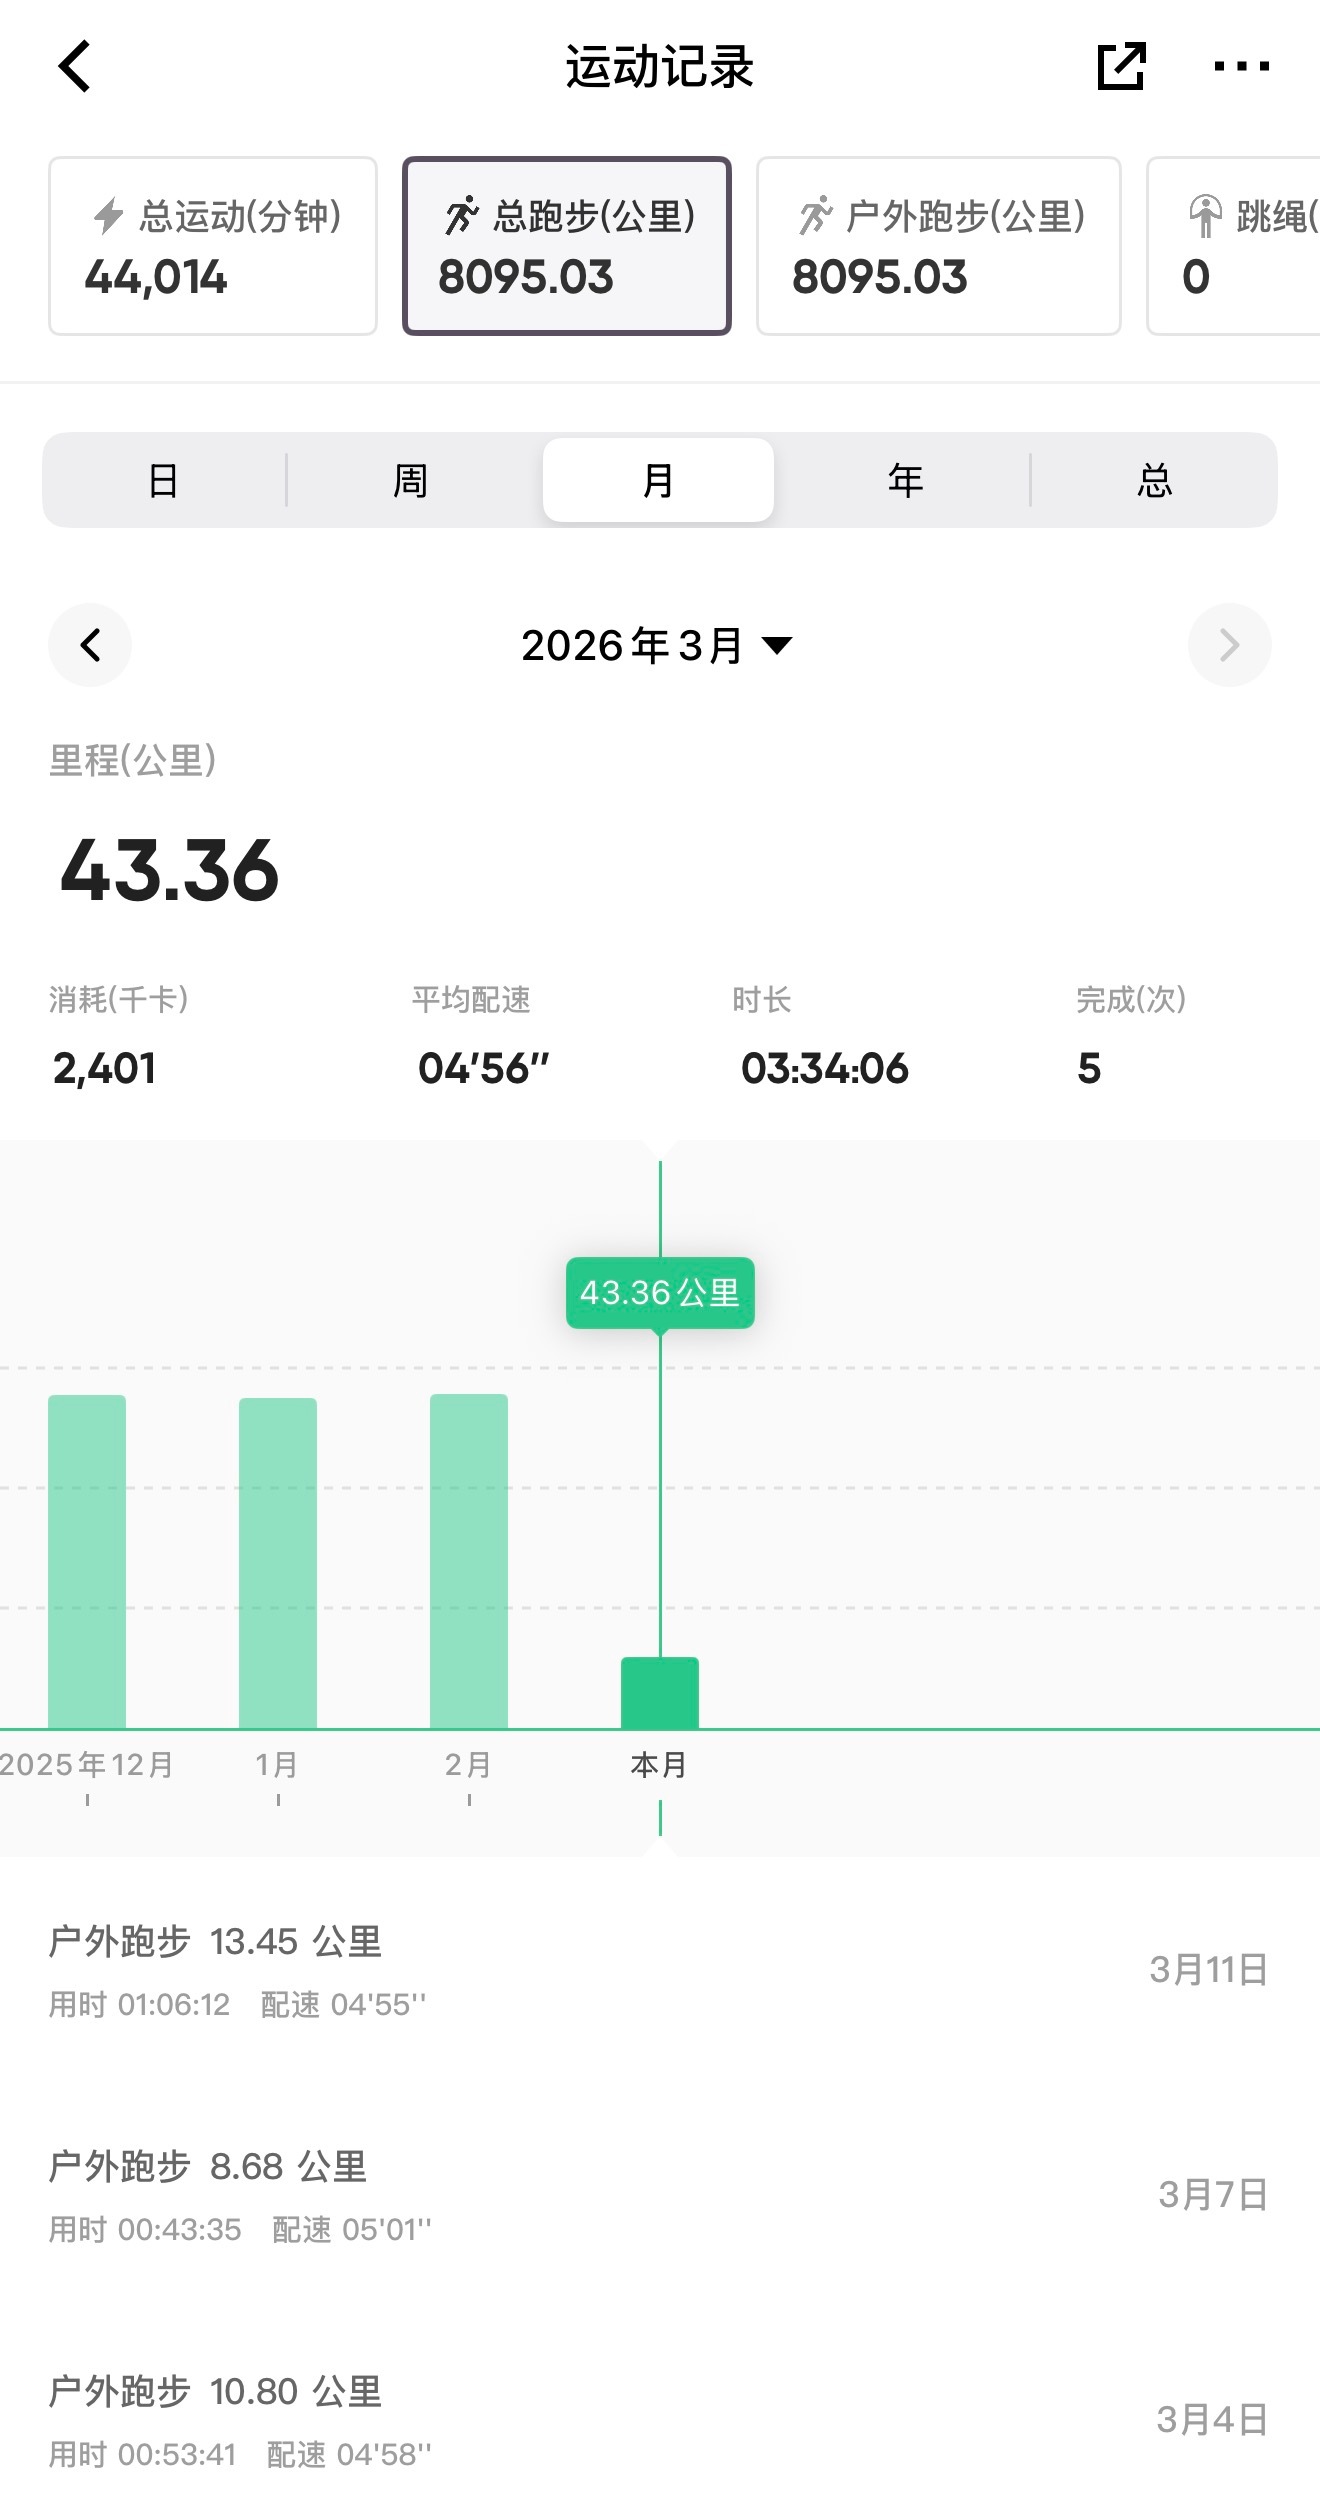Switch to the 周 period tab
This screenshot has width=1320, height=2499.
point(410,481)
